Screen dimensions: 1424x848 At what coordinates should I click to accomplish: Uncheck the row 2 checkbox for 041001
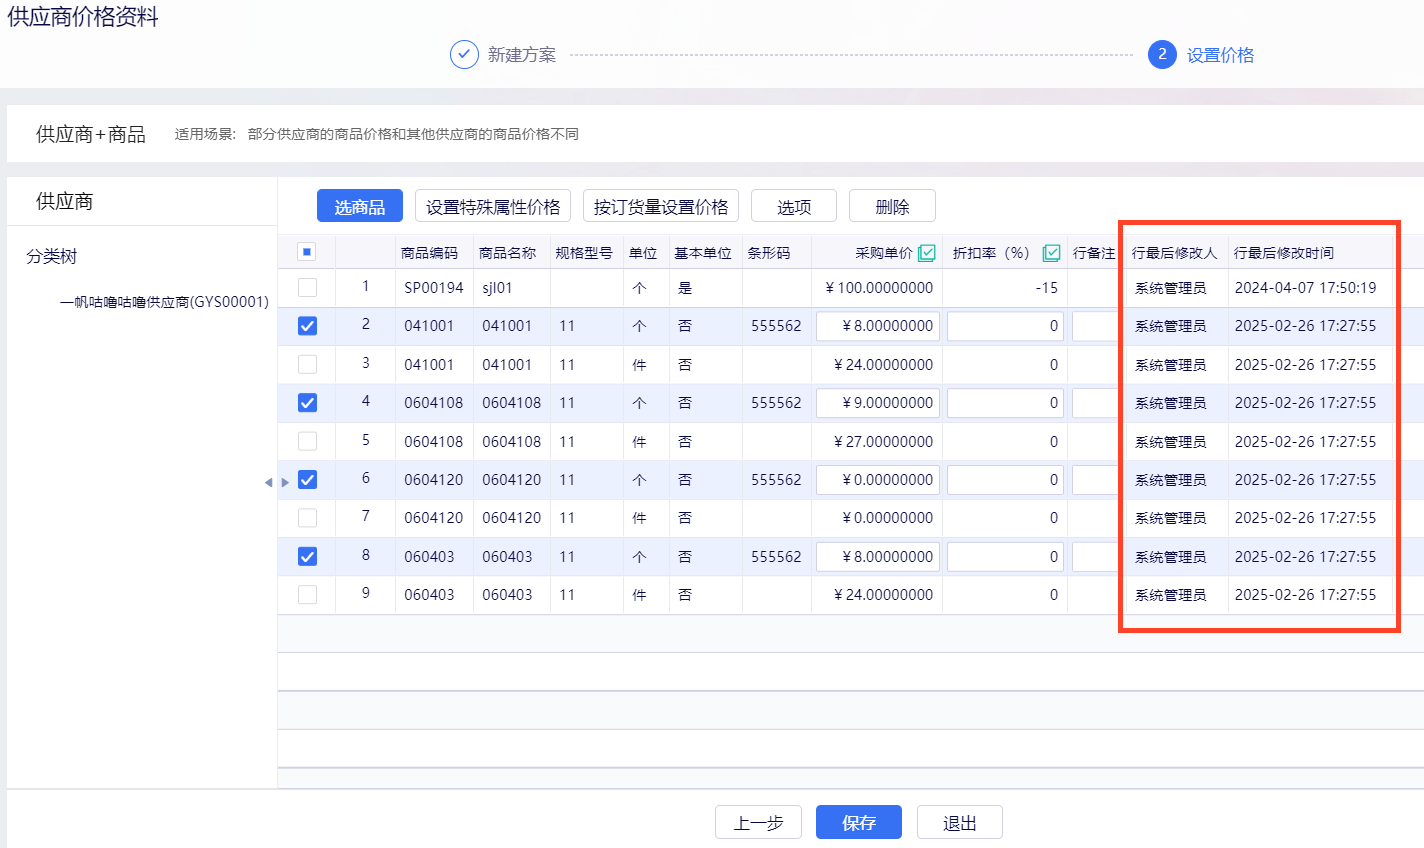point(307,326)
